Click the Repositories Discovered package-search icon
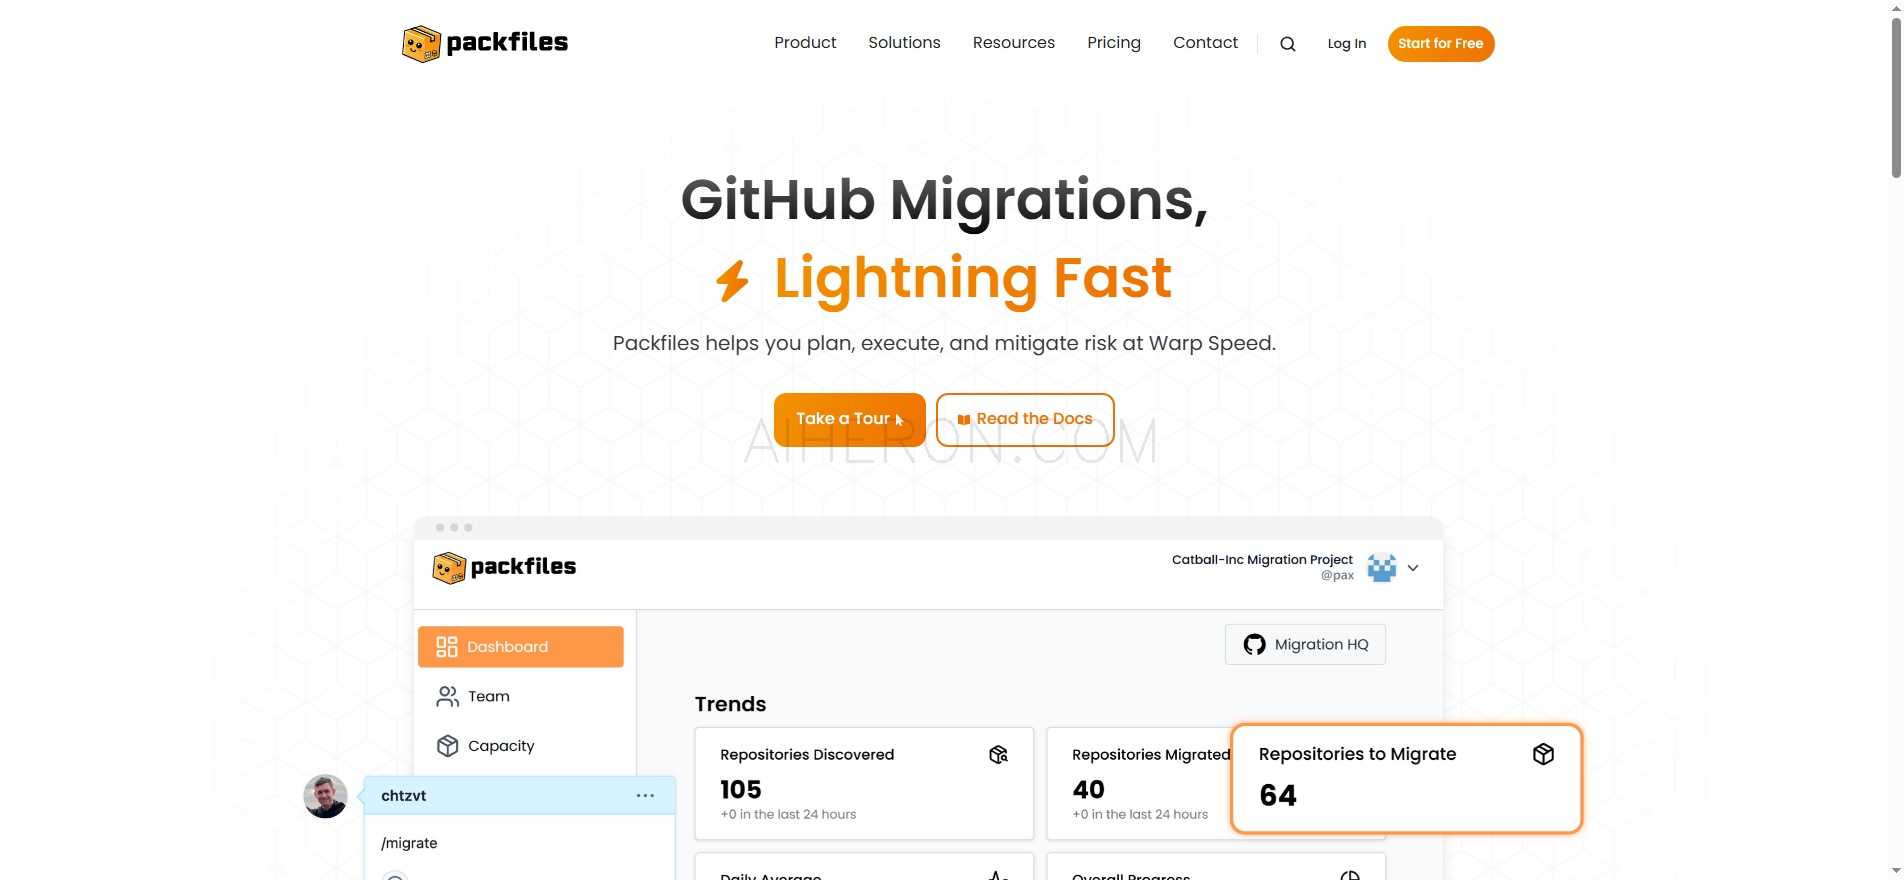1904x880 pixels. (x=998, y=754)
